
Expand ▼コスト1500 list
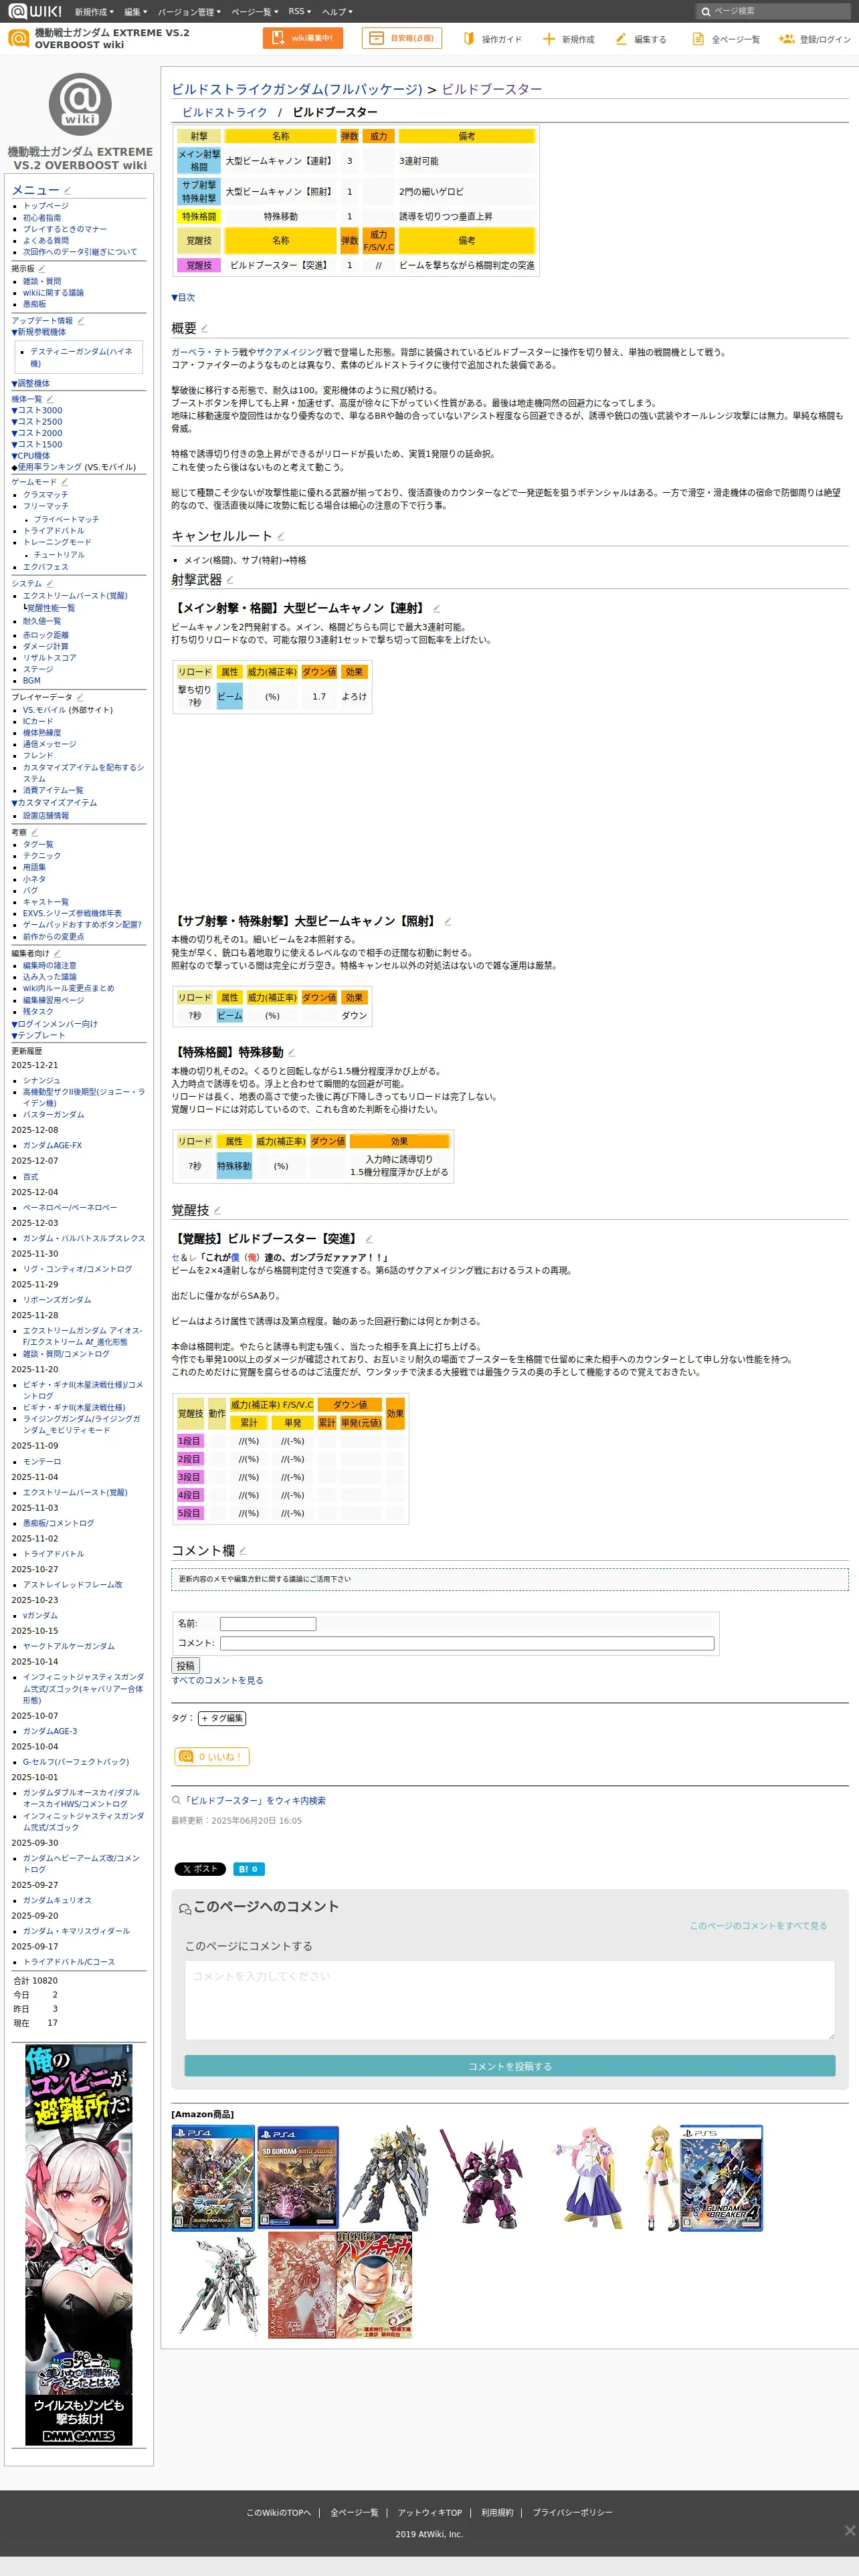[37, 444]
